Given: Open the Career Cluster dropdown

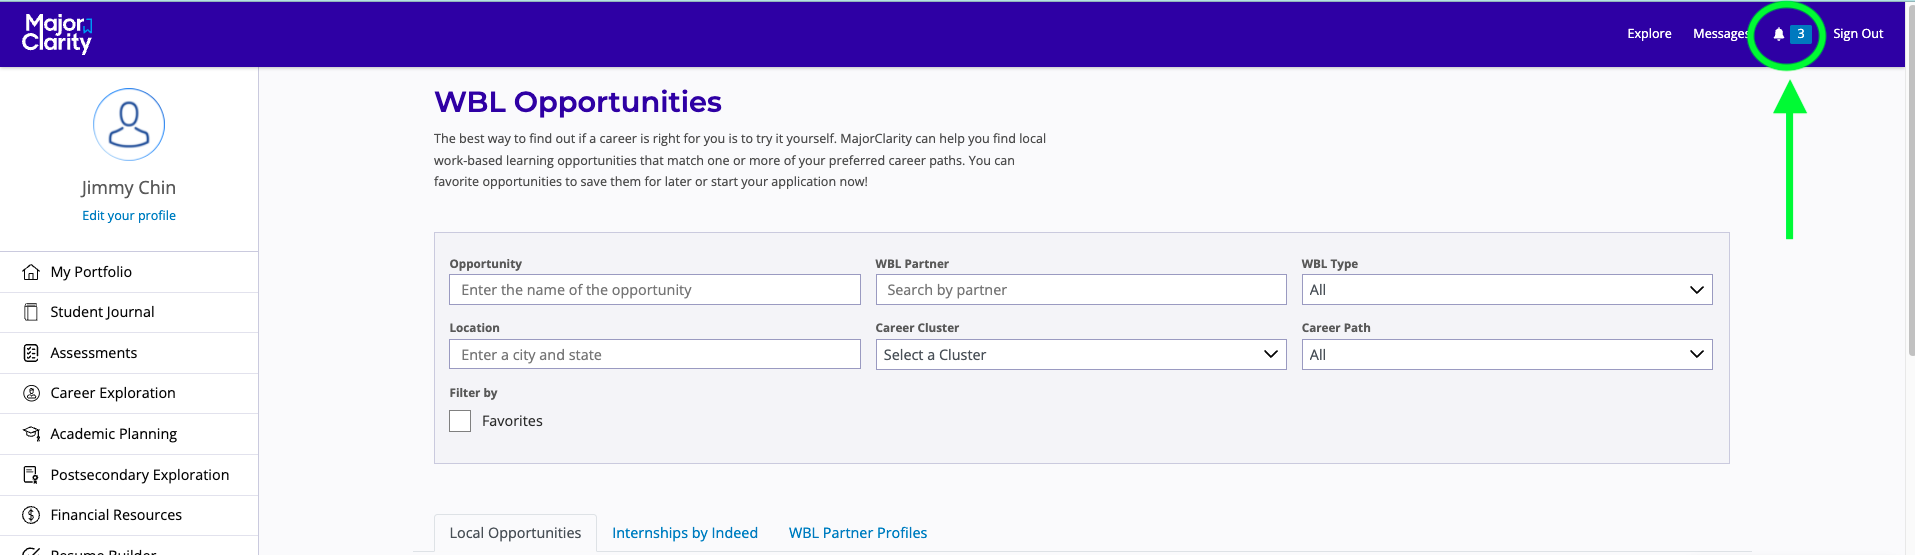Looking at the screenshot, I should (1080, 355).
